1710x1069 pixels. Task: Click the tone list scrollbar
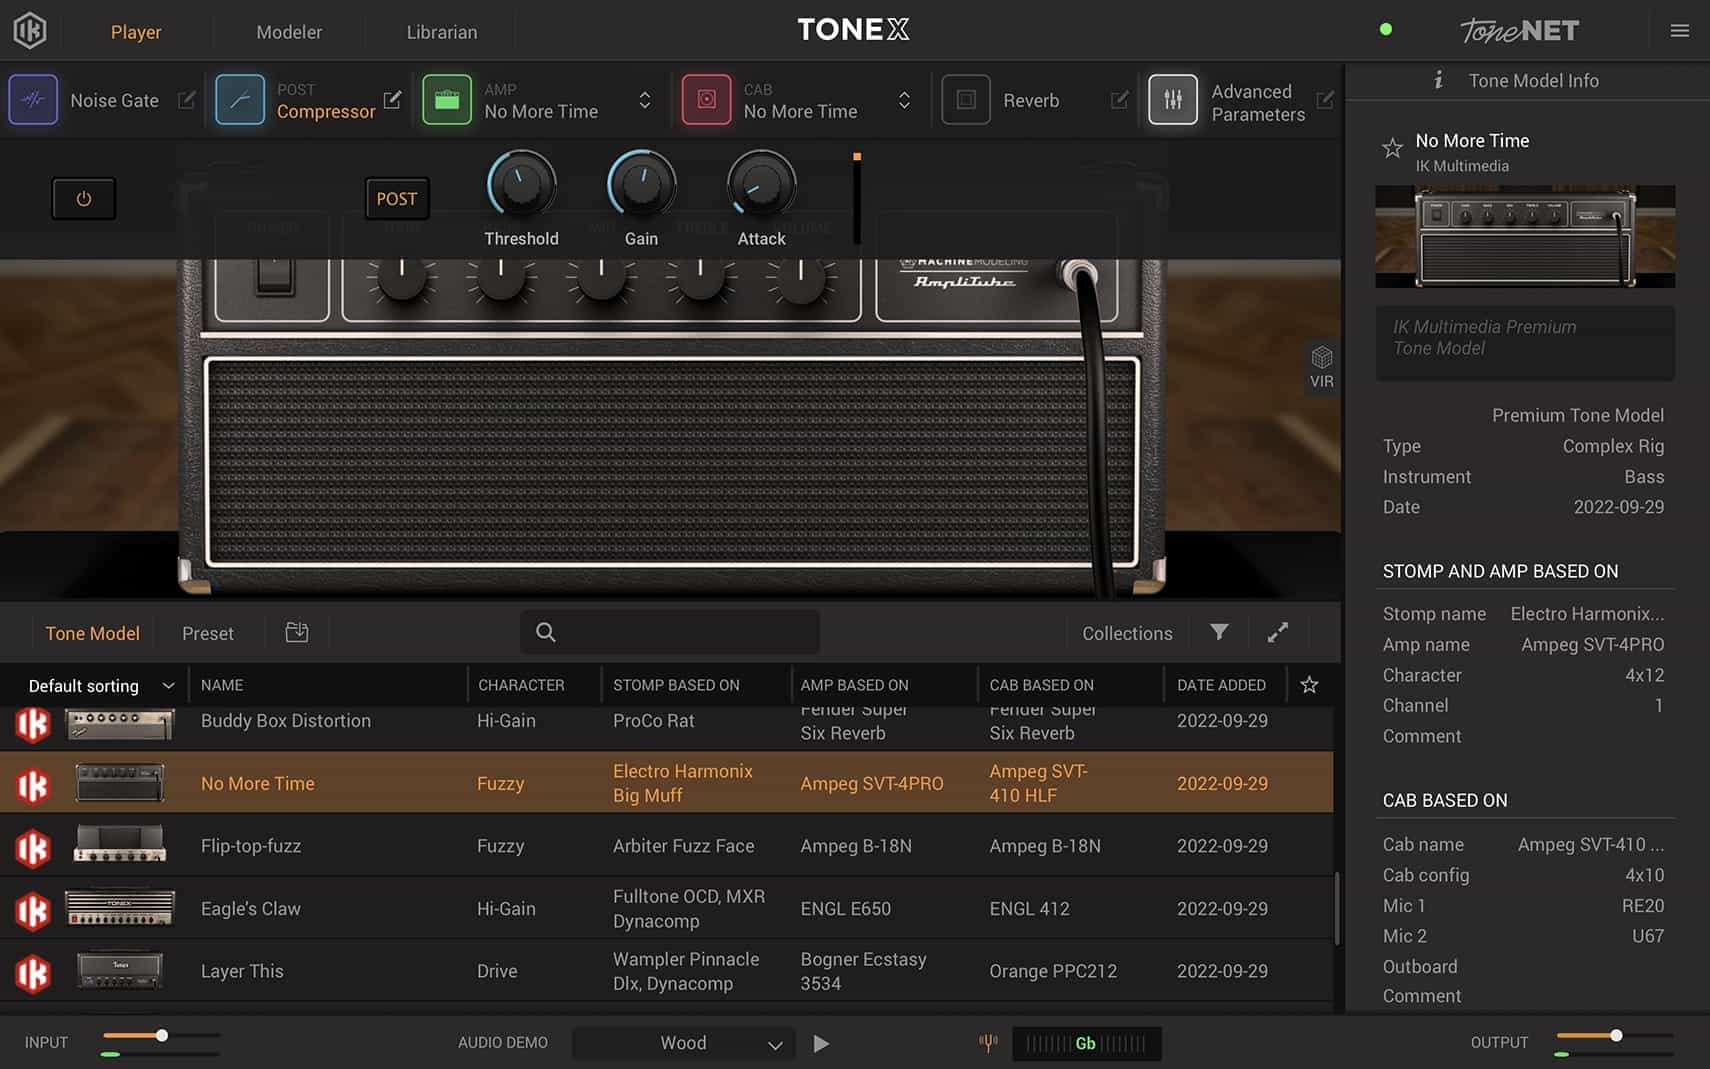tap(1337, 908)
